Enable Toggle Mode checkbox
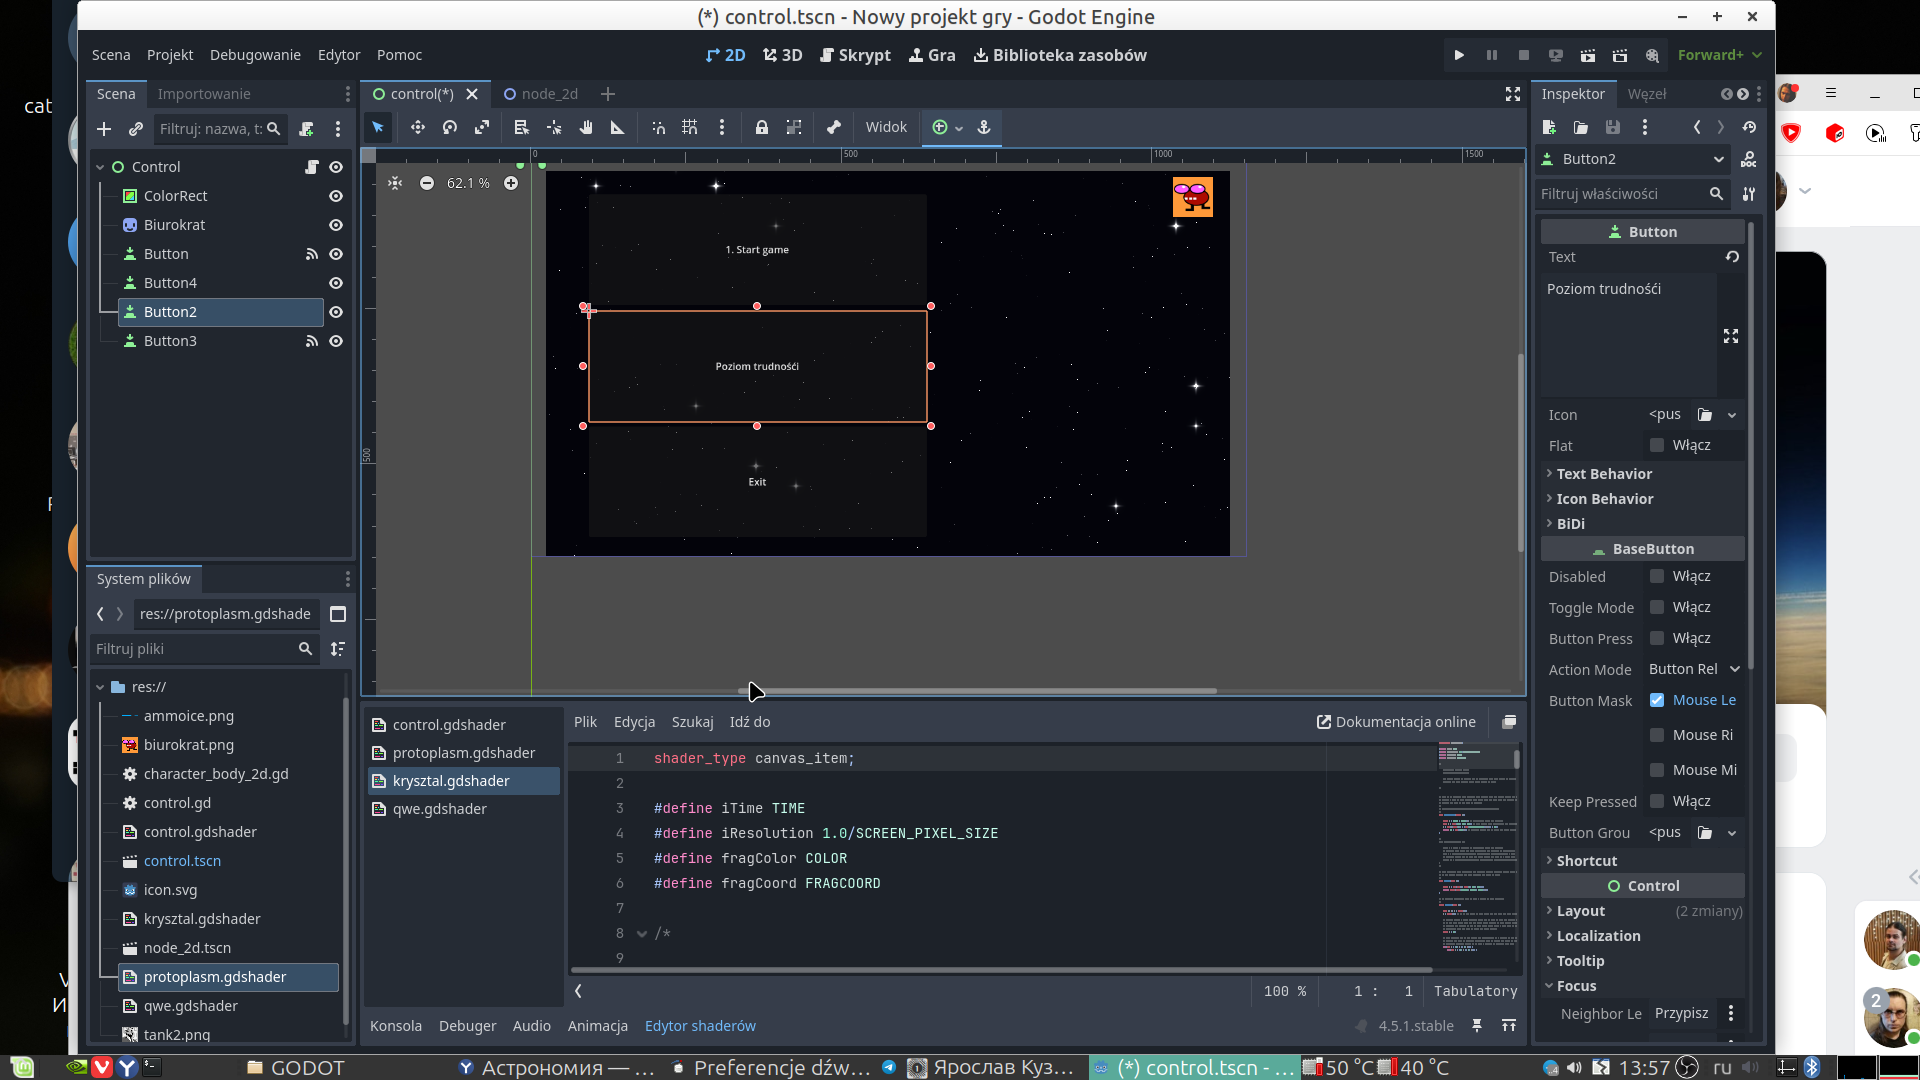Viewport: 1920px width, 1080px height. (1657, 607)
